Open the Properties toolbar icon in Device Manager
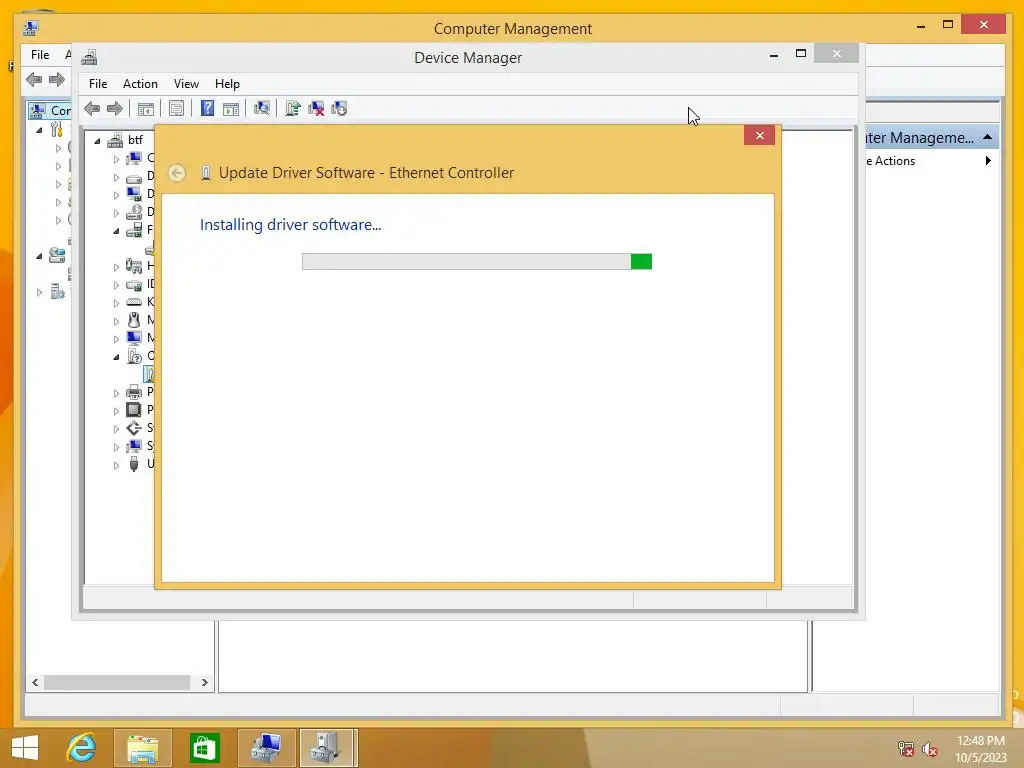This screenshot has height=768, width=1024. (x=176, y=108)
